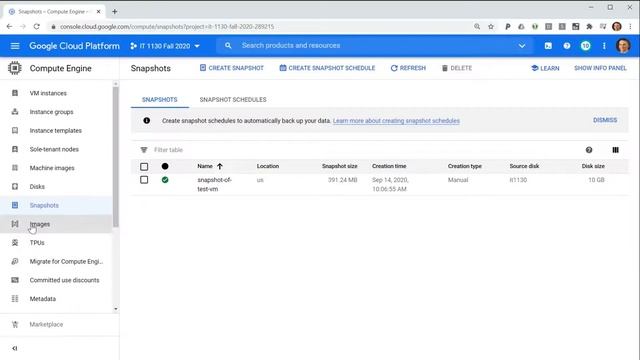
Task: Bookmark this page with star icon
Action: 491,27
